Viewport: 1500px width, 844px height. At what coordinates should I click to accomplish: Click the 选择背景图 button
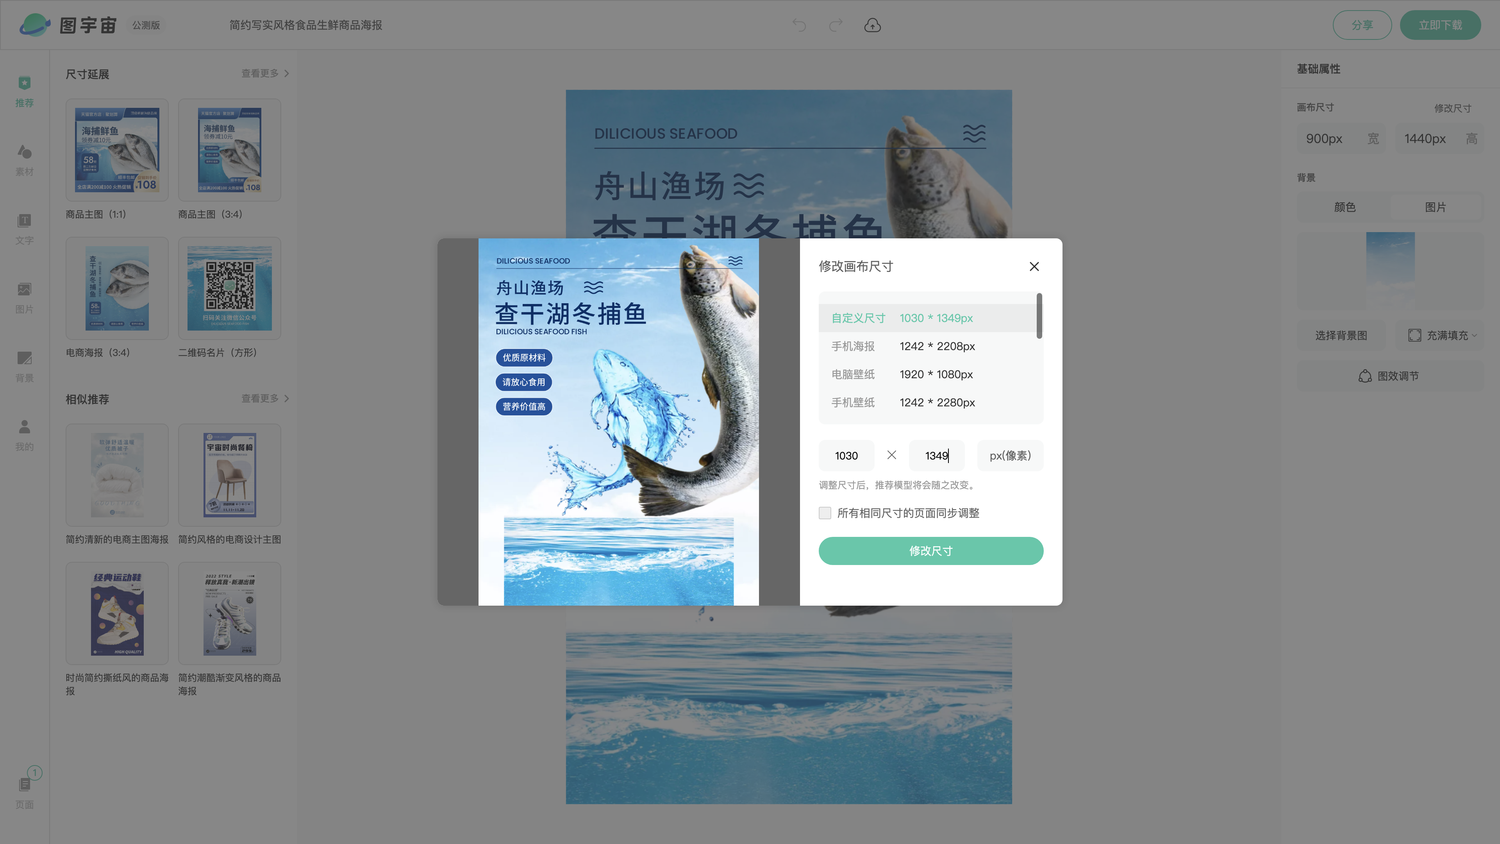click(x=1341, y=335)
